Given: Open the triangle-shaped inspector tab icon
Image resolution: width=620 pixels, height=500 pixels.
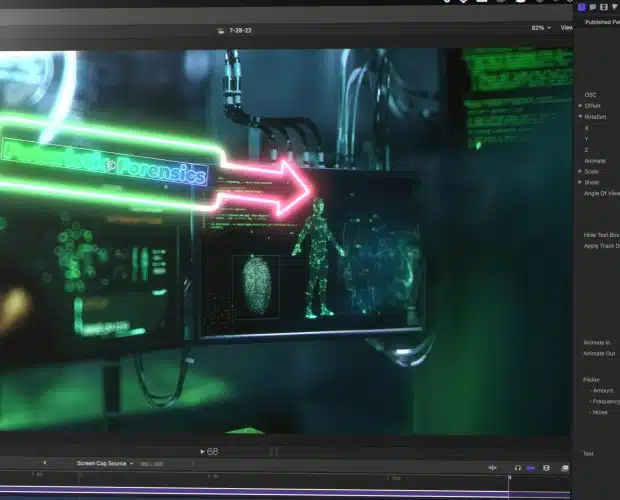Looking at the screenshot, I should [x=614, y=7].
